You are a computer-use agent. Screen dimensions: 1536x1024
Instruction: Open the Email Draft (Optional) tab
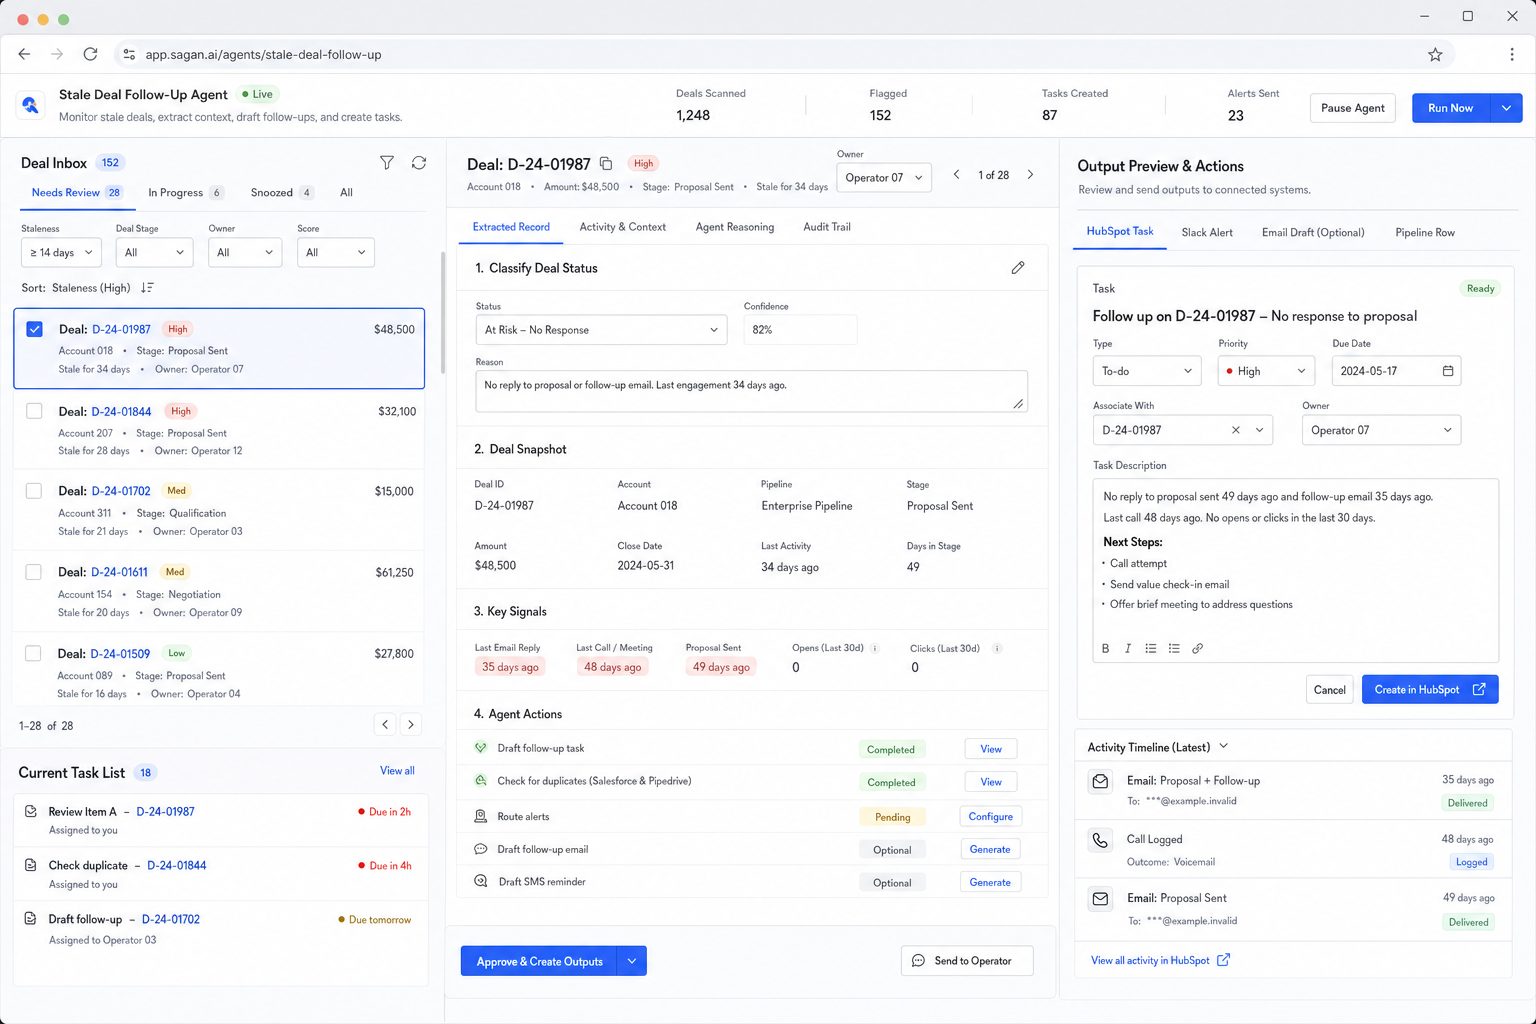click(x=1313, y=232)
